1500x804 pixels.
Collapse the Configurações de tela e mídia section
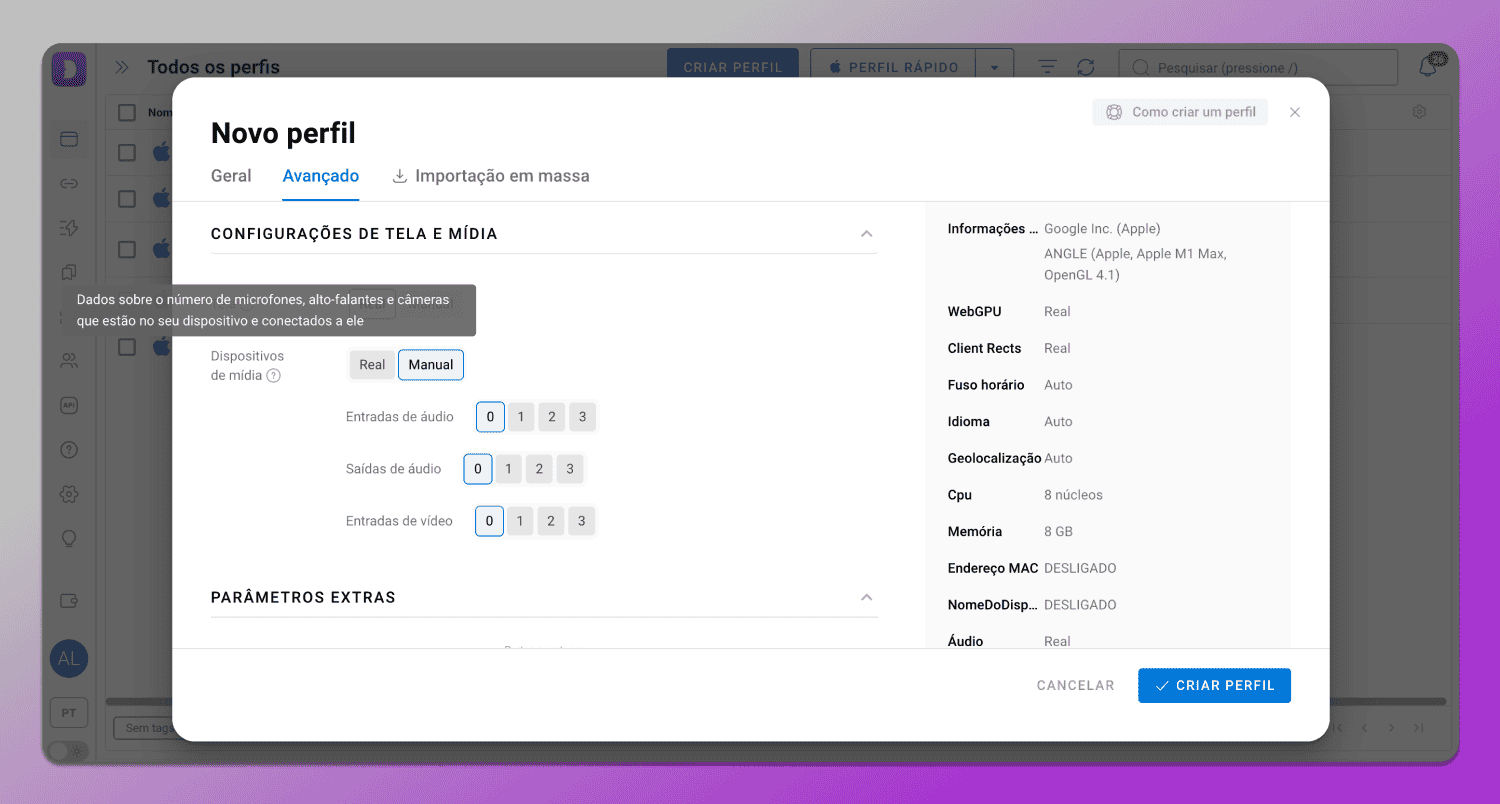click(x=867, y=234)
